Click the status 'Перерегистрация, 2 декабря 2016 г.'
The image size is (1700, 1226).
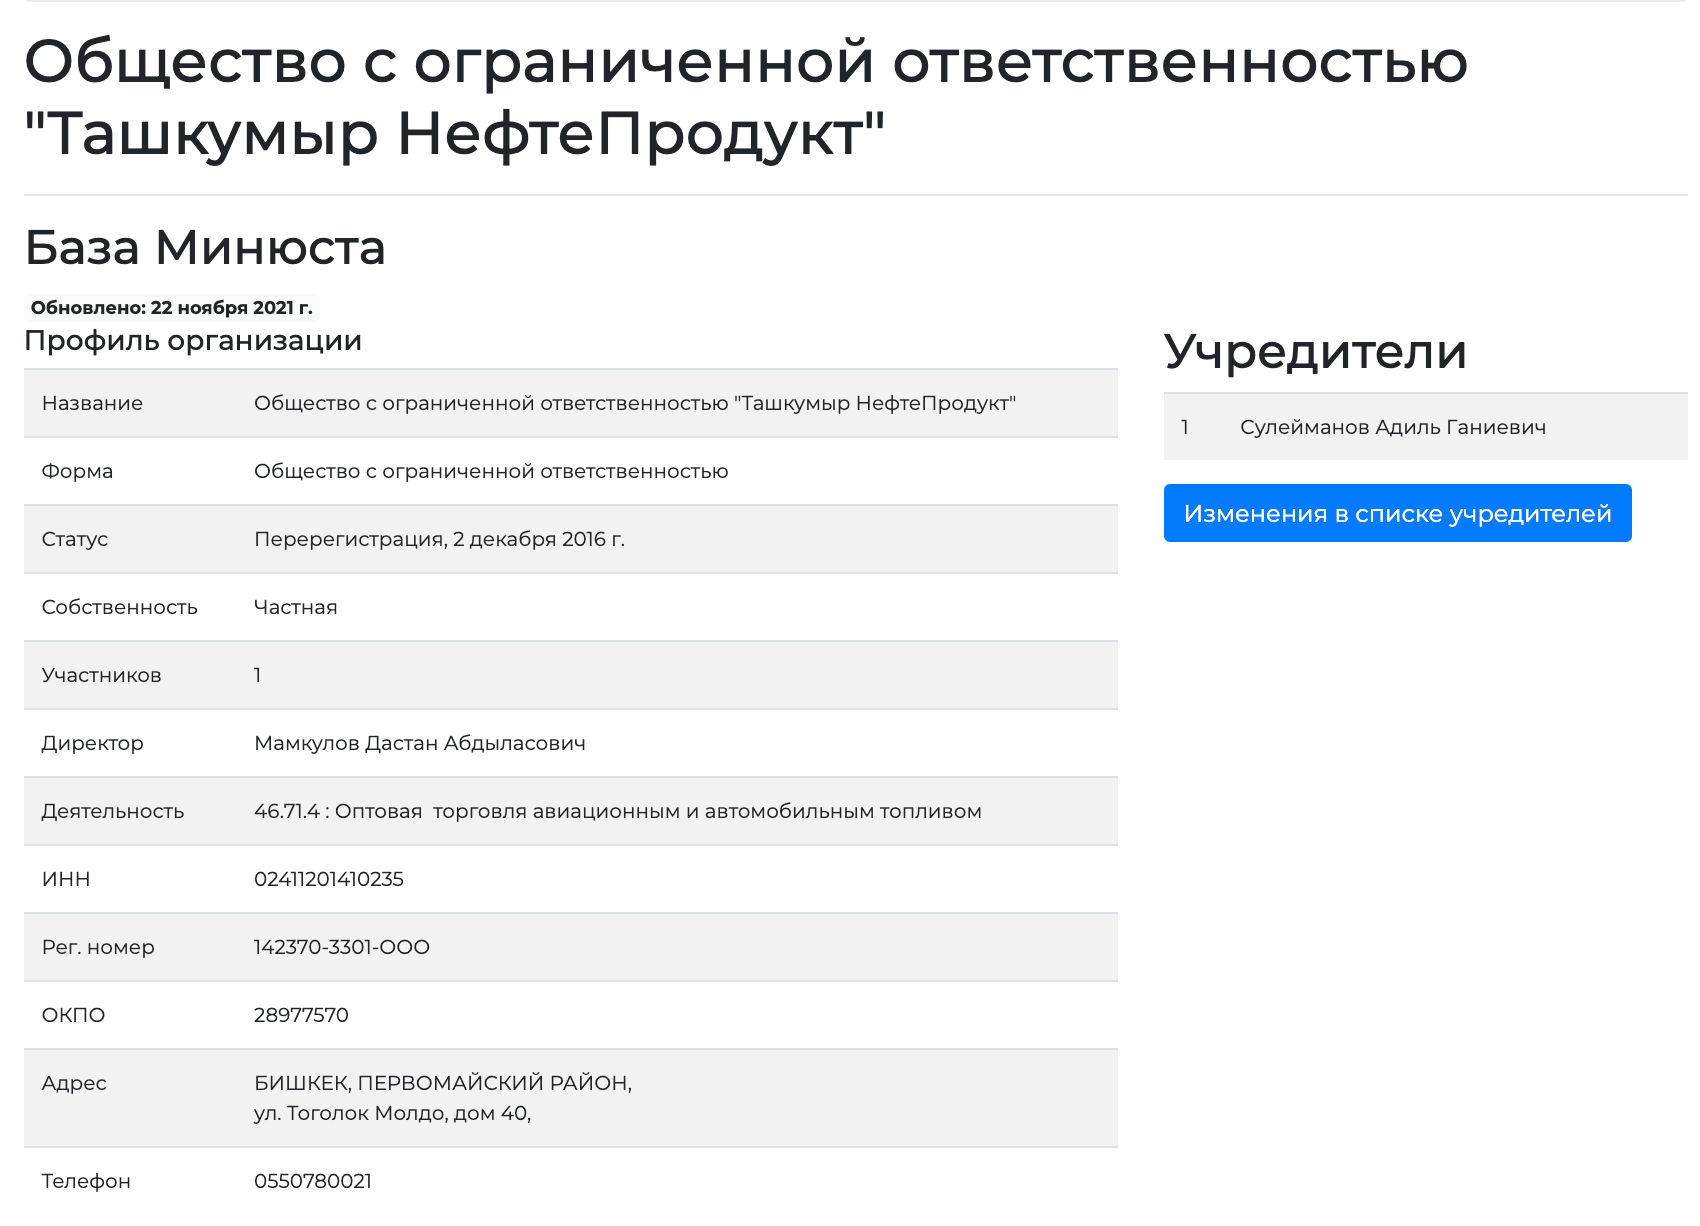[440, 539]
